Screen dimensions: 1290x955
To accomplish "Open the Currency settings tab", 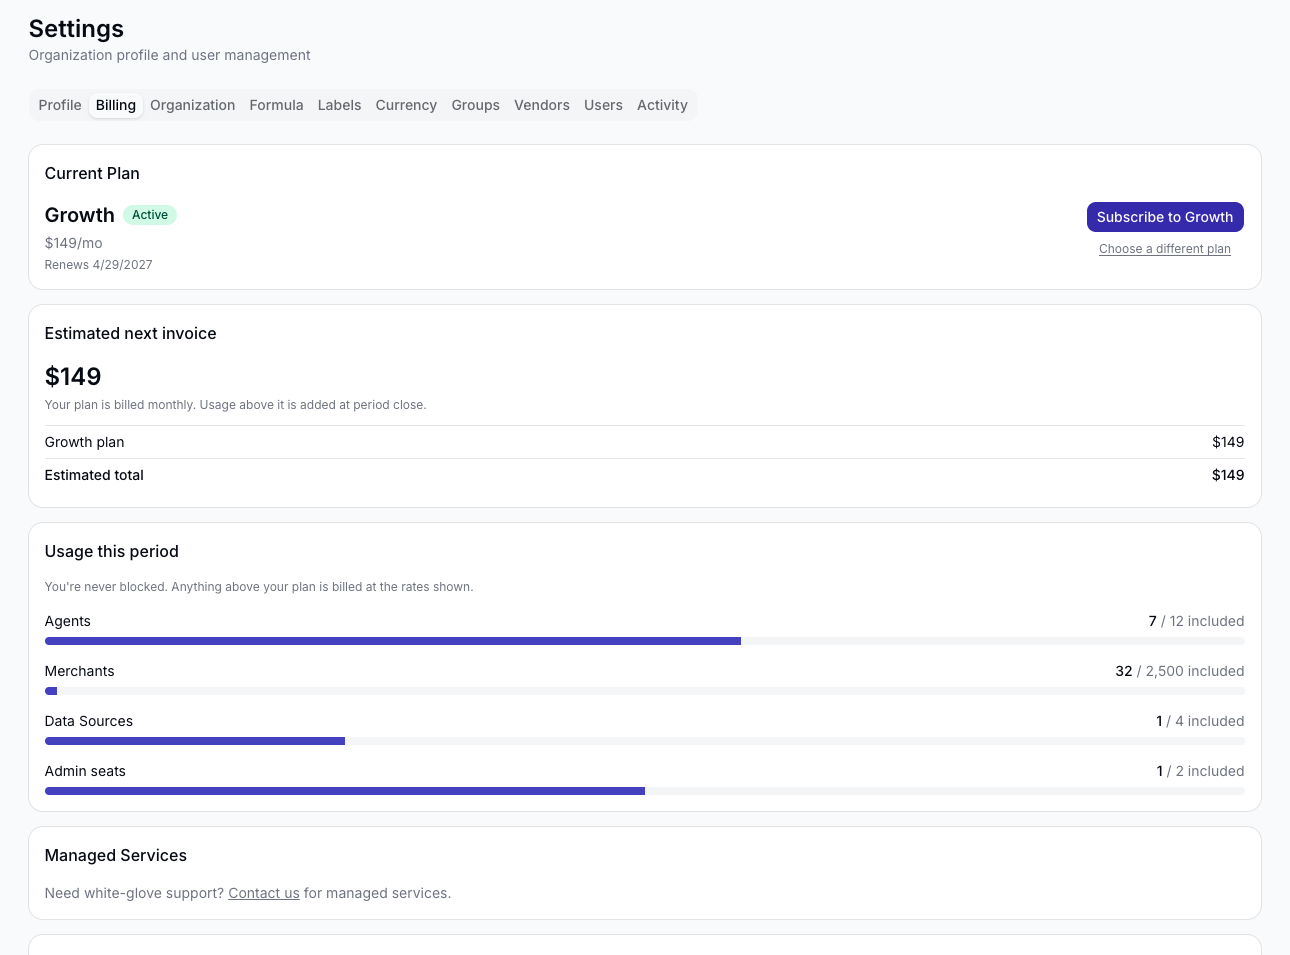I will (x=406, y=105).
